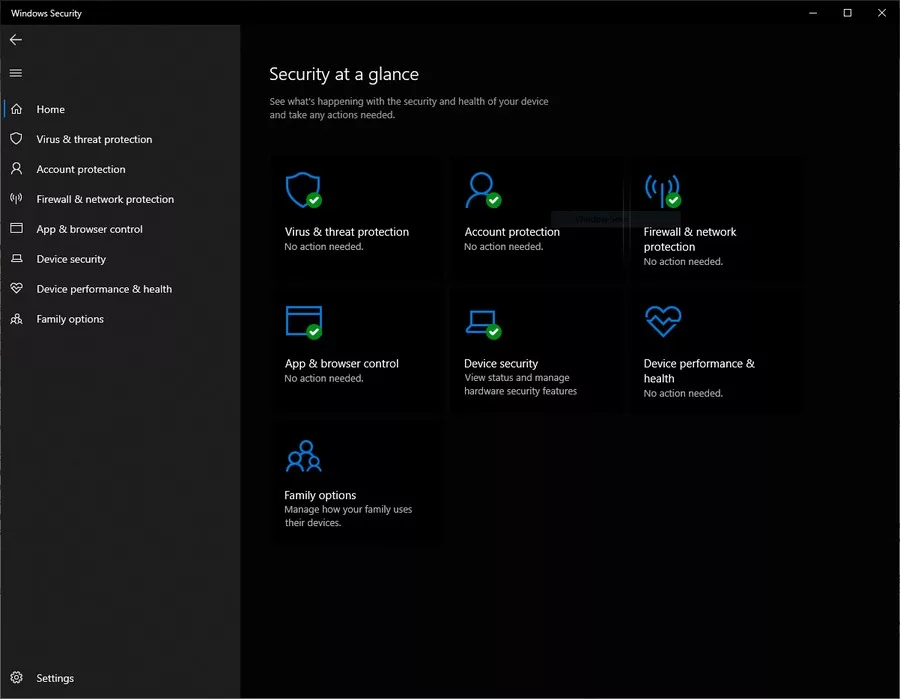Select Firewall & network protection in sidebar
Viewport: 900px width, 699px height.
point(104,199)
